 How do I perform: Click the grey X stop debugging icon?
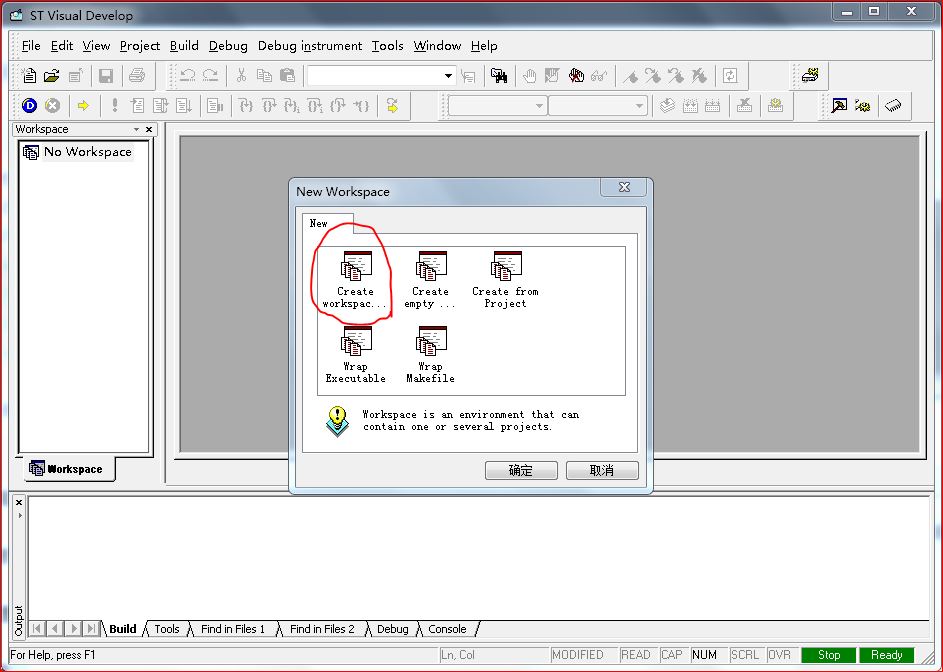[52, 106]
